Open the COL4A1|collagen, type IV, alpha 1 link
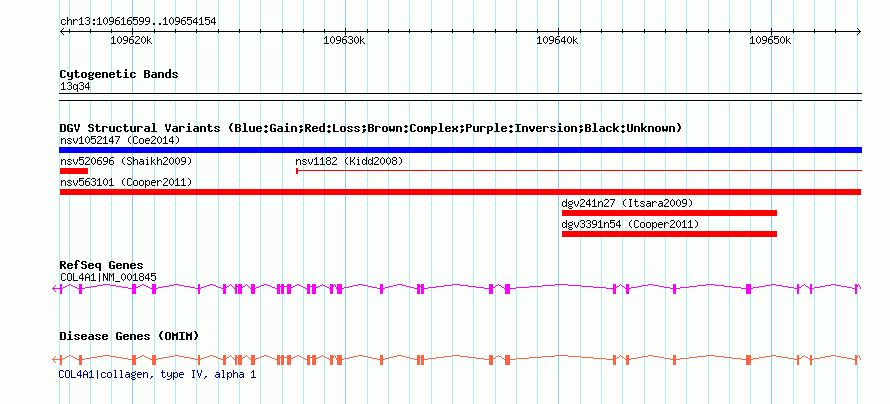 pyautogui.click(x=157, y=375)
